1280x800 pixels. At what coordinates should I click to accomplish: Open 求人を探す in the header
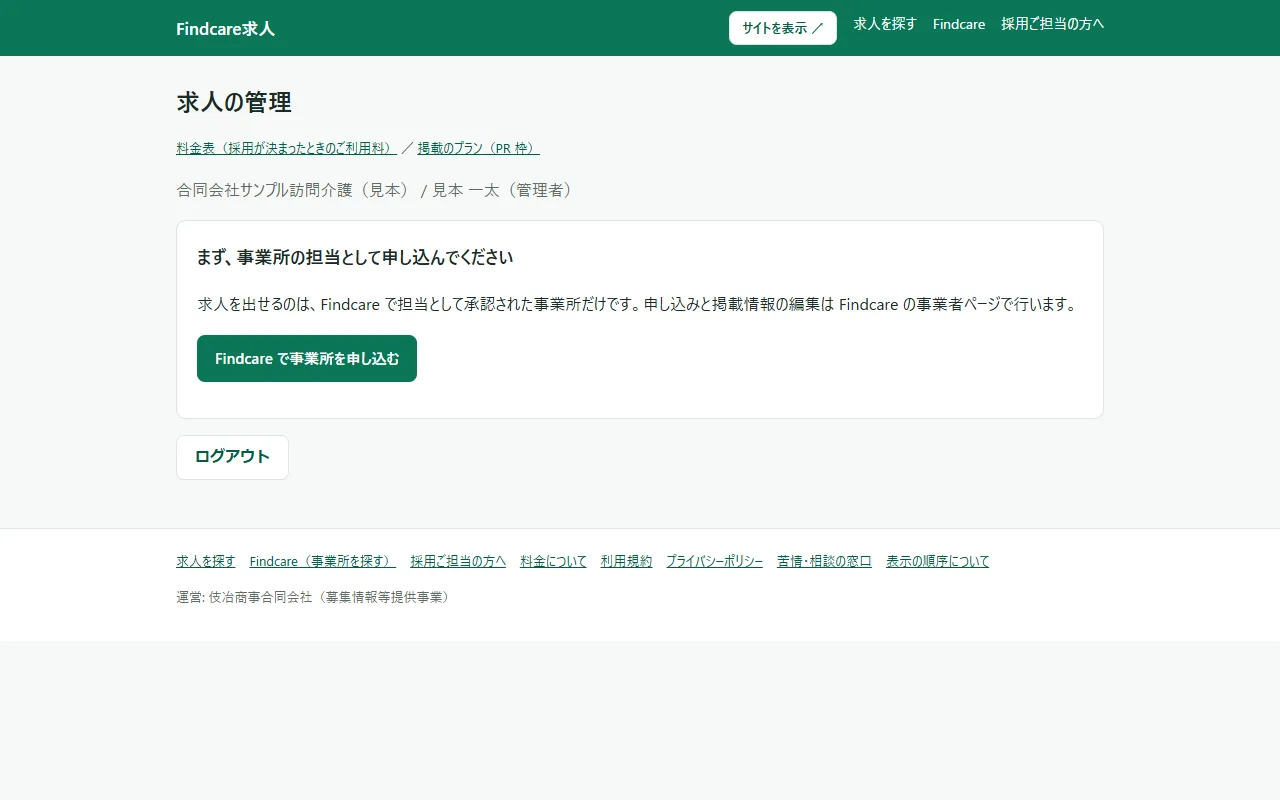[x=885, y=24]
